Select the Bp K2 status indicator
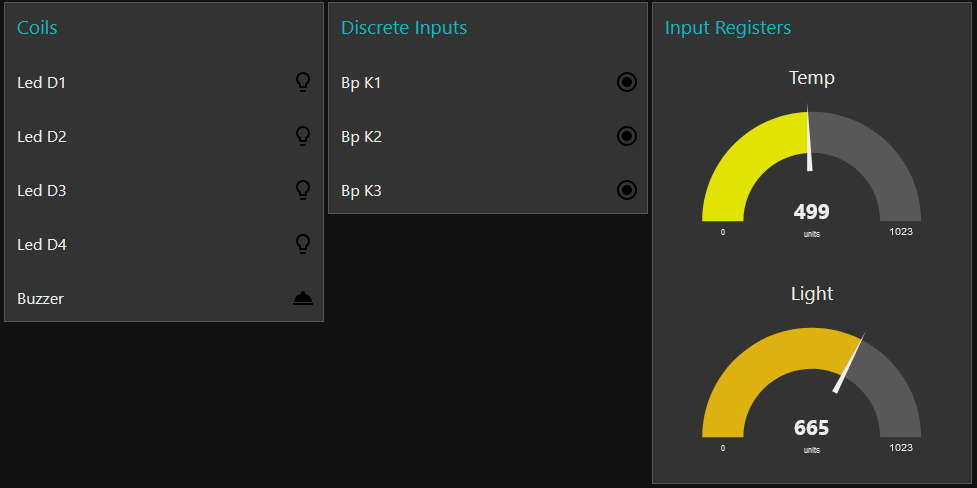The height and width of the screenshot is (488, 977). pos(627,136)
